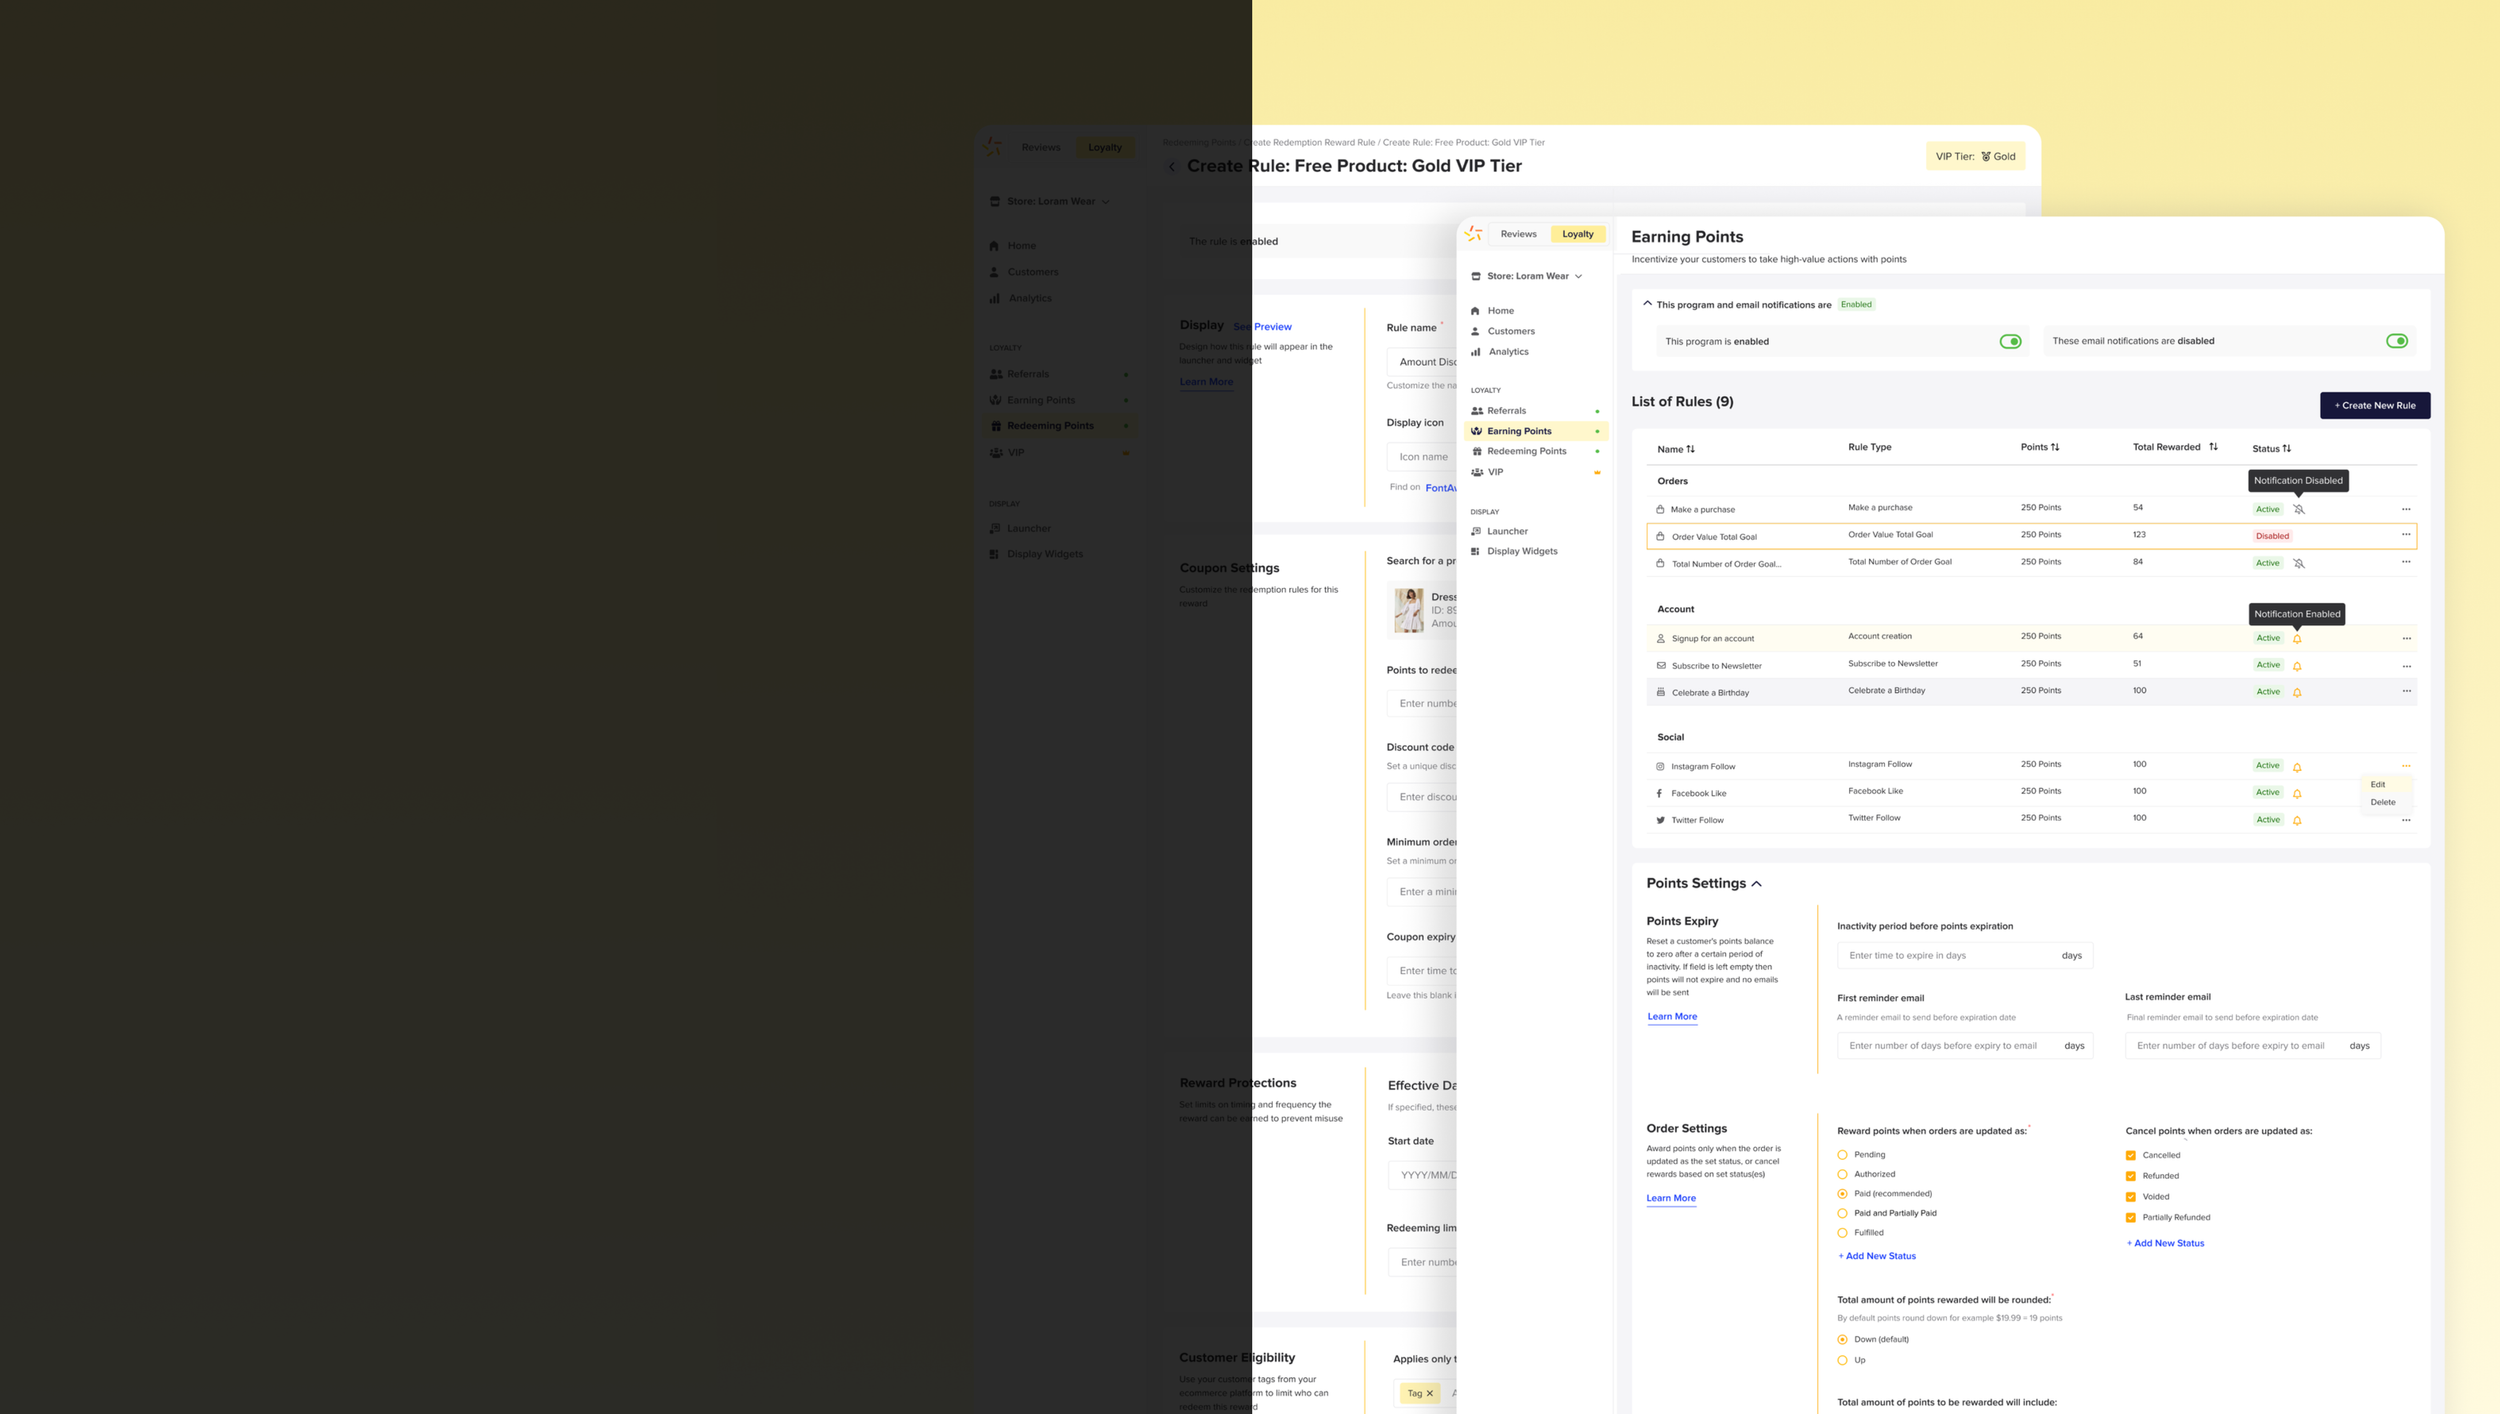This screenshot has width=2500, height=1414.
Task: Collapse program and email notifications panel
Action: [1647, 304]
